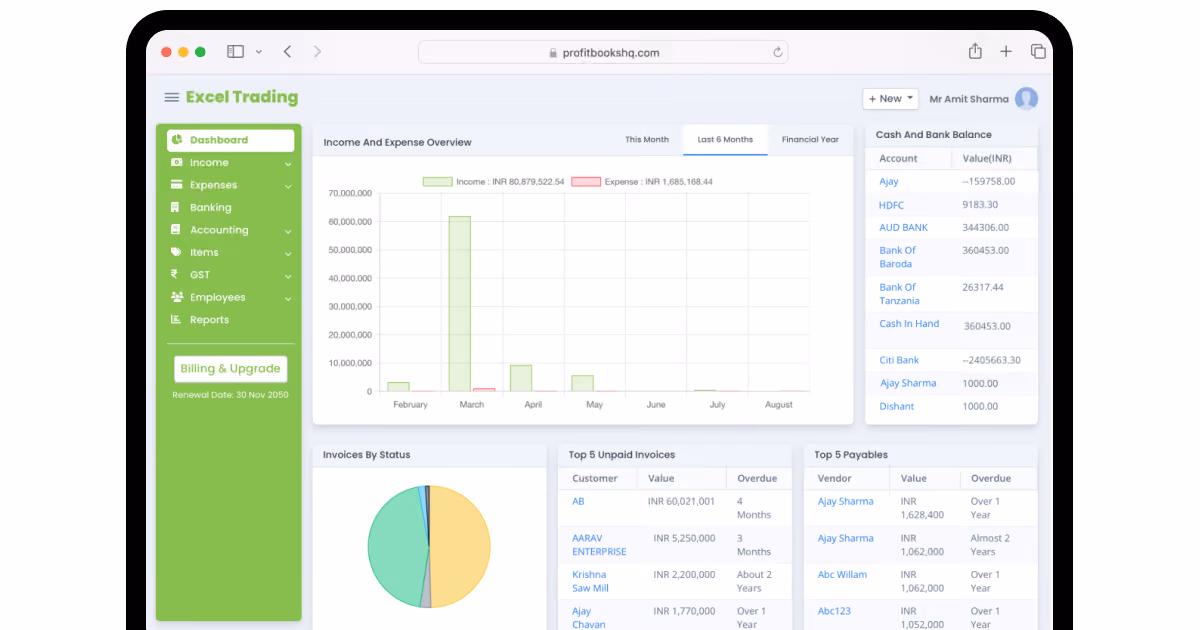Click the April income bar in chart

(521, 378)
